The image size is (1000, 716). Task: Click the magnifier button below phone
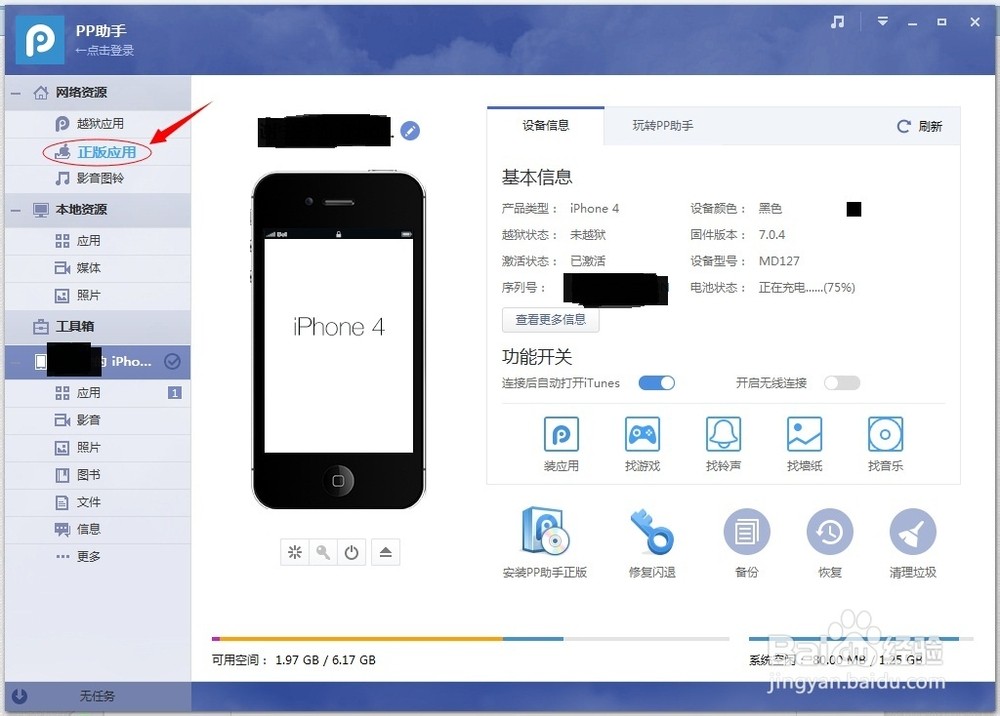pyautogui.click(x=323, y=552)
